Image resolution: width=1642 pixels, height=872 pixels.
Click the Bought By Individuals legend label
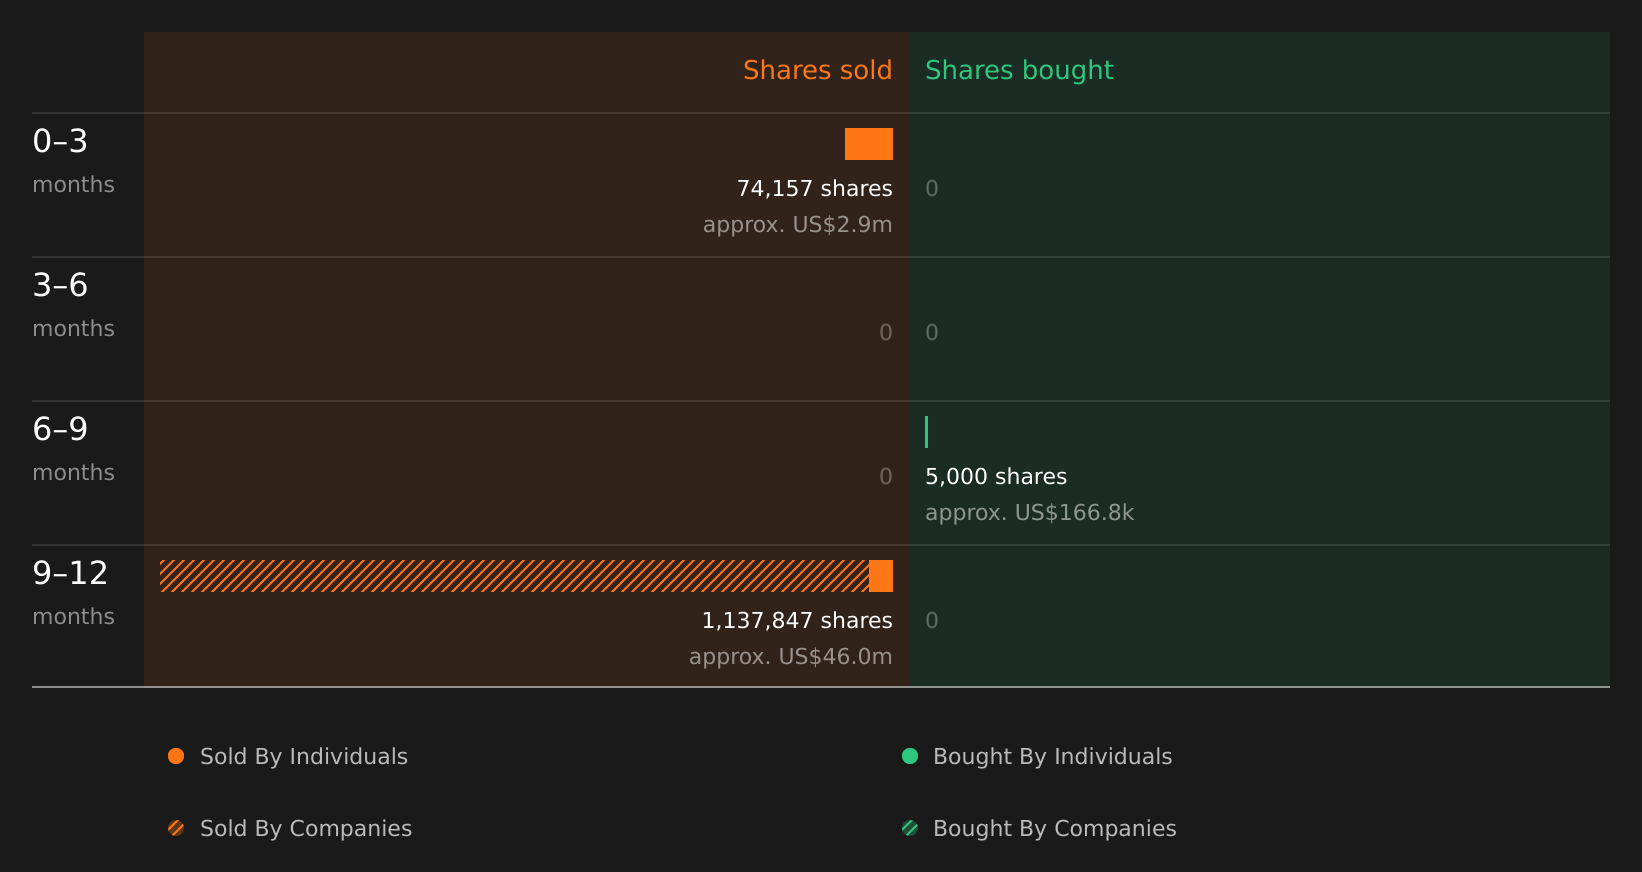pyautogui.click(x=1052, y=757)
